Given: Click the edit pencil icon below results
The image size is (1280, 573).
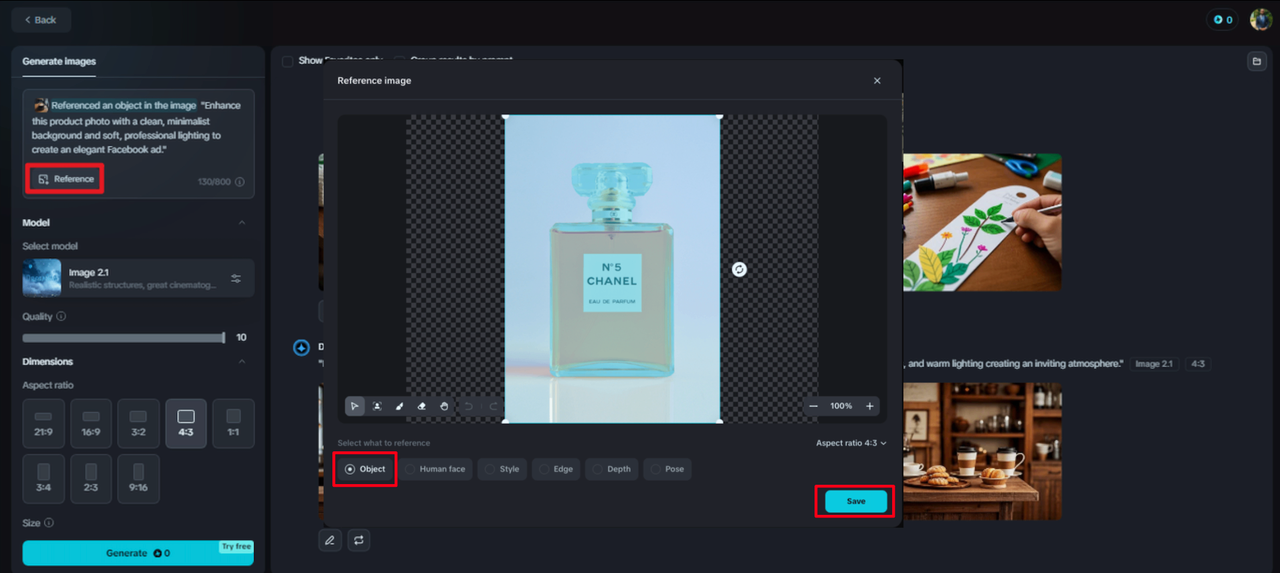Looking at the screenshot, I should (x=330, y=540).
